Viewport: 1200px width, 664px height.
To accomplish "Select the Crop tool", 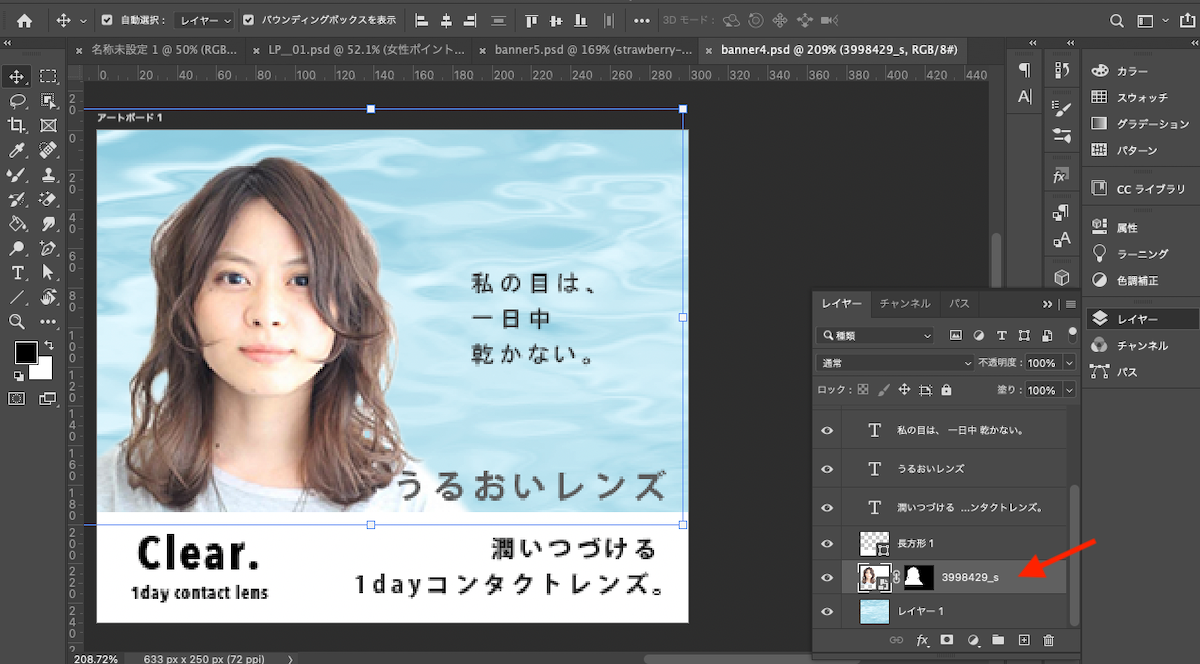I will pos(17,125).
